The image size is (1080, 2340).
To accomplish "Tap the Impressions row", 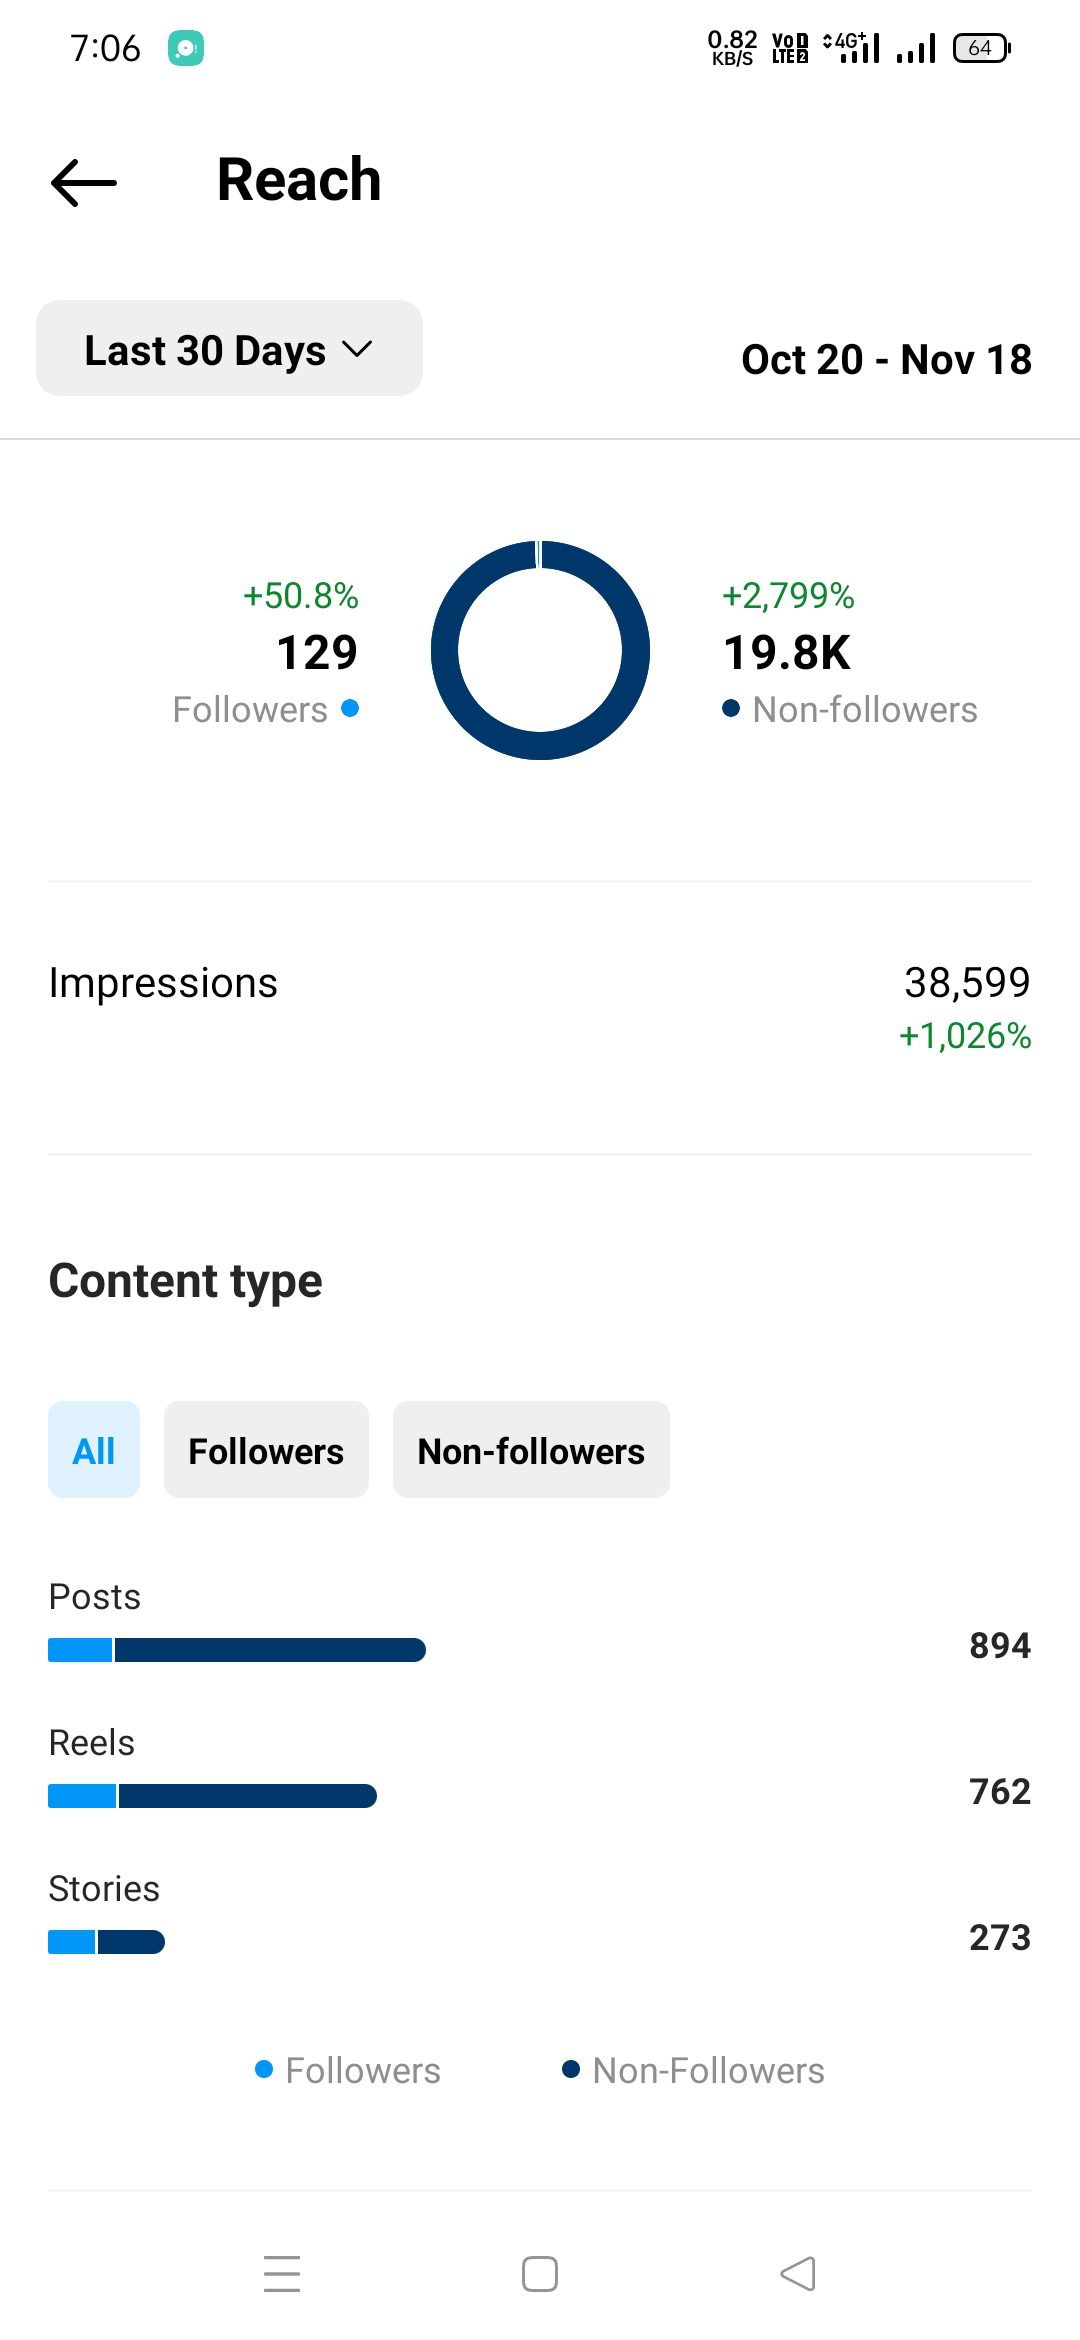I will point(540,1007).
